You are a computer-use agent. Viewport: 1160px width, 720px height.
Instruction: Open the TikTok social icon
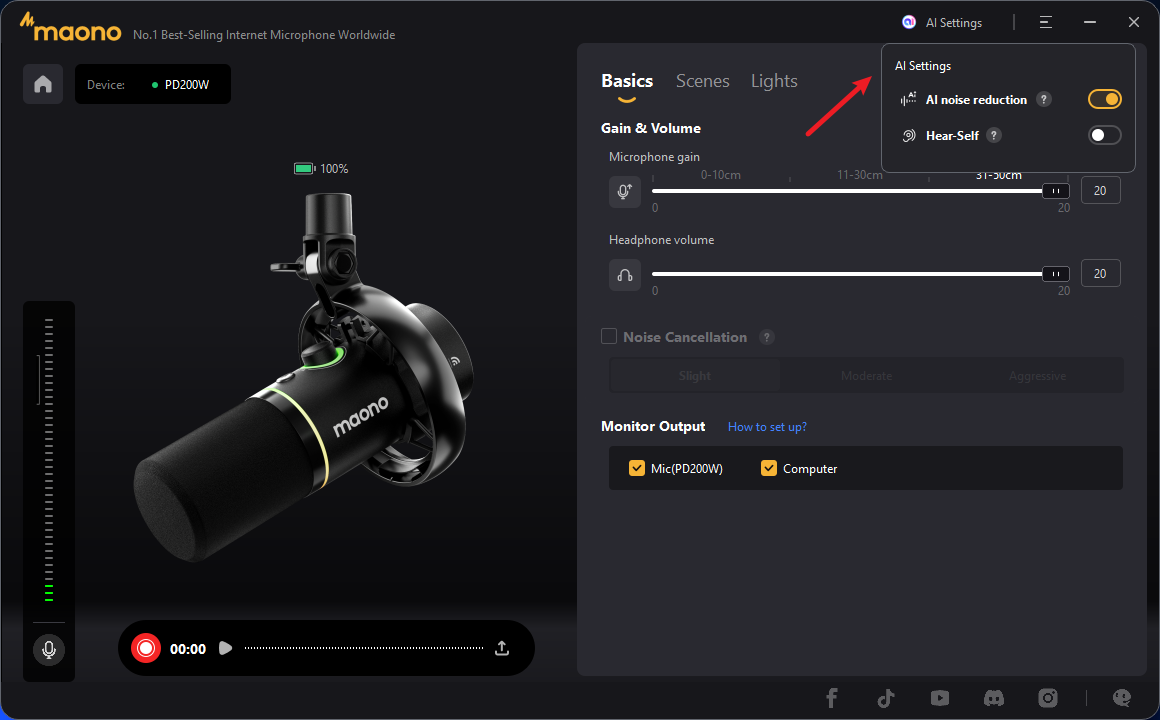click(885, 698)
